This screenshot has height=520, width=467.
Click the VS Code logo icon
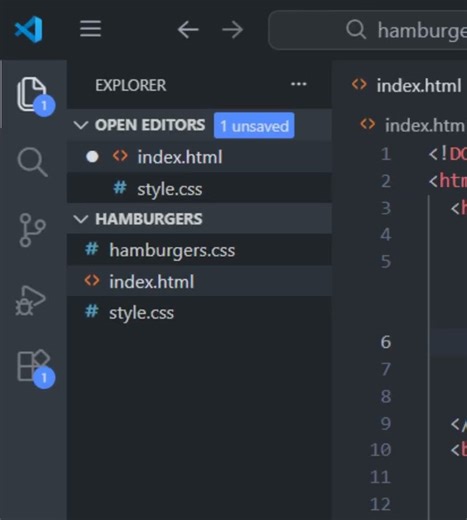pyautogui.click(x=29, y=29)
